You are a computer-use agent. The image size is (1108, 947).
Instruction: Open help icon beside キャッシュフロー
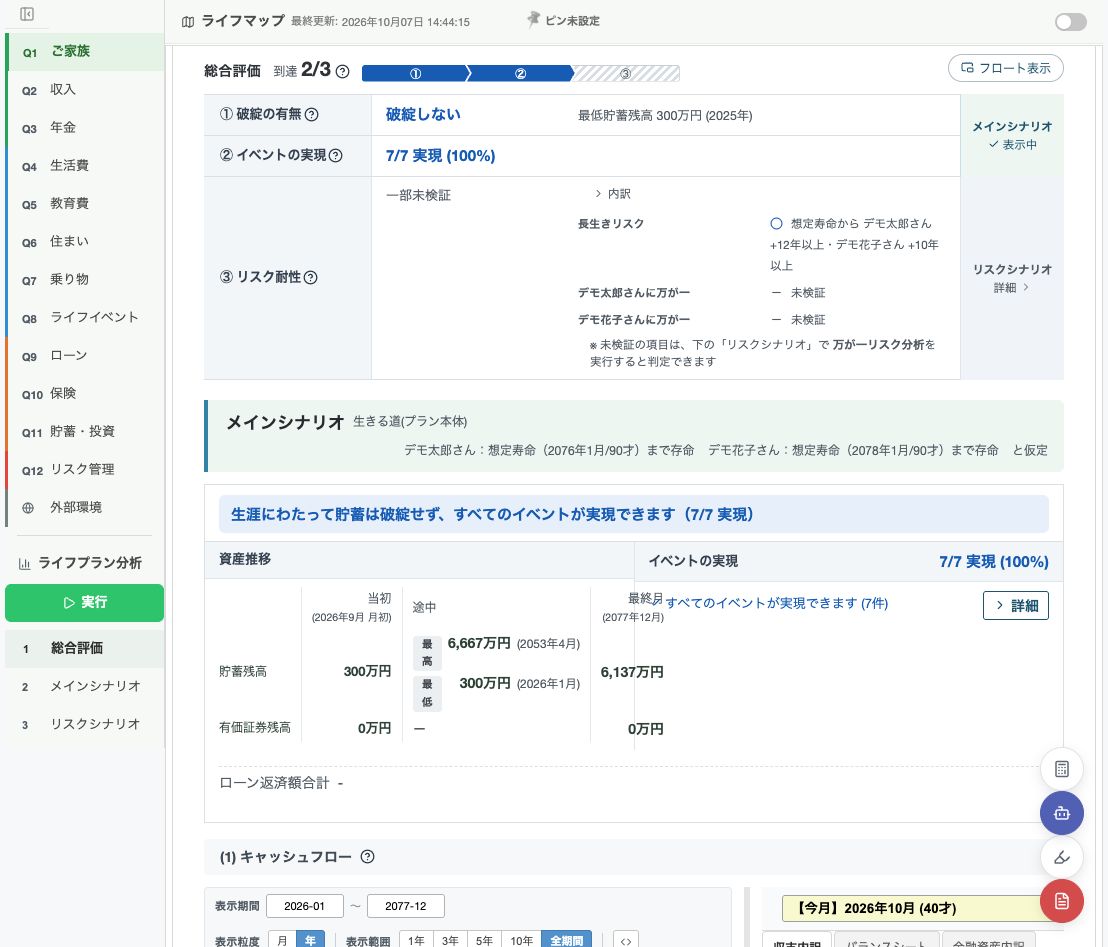[x=367, y=857]
